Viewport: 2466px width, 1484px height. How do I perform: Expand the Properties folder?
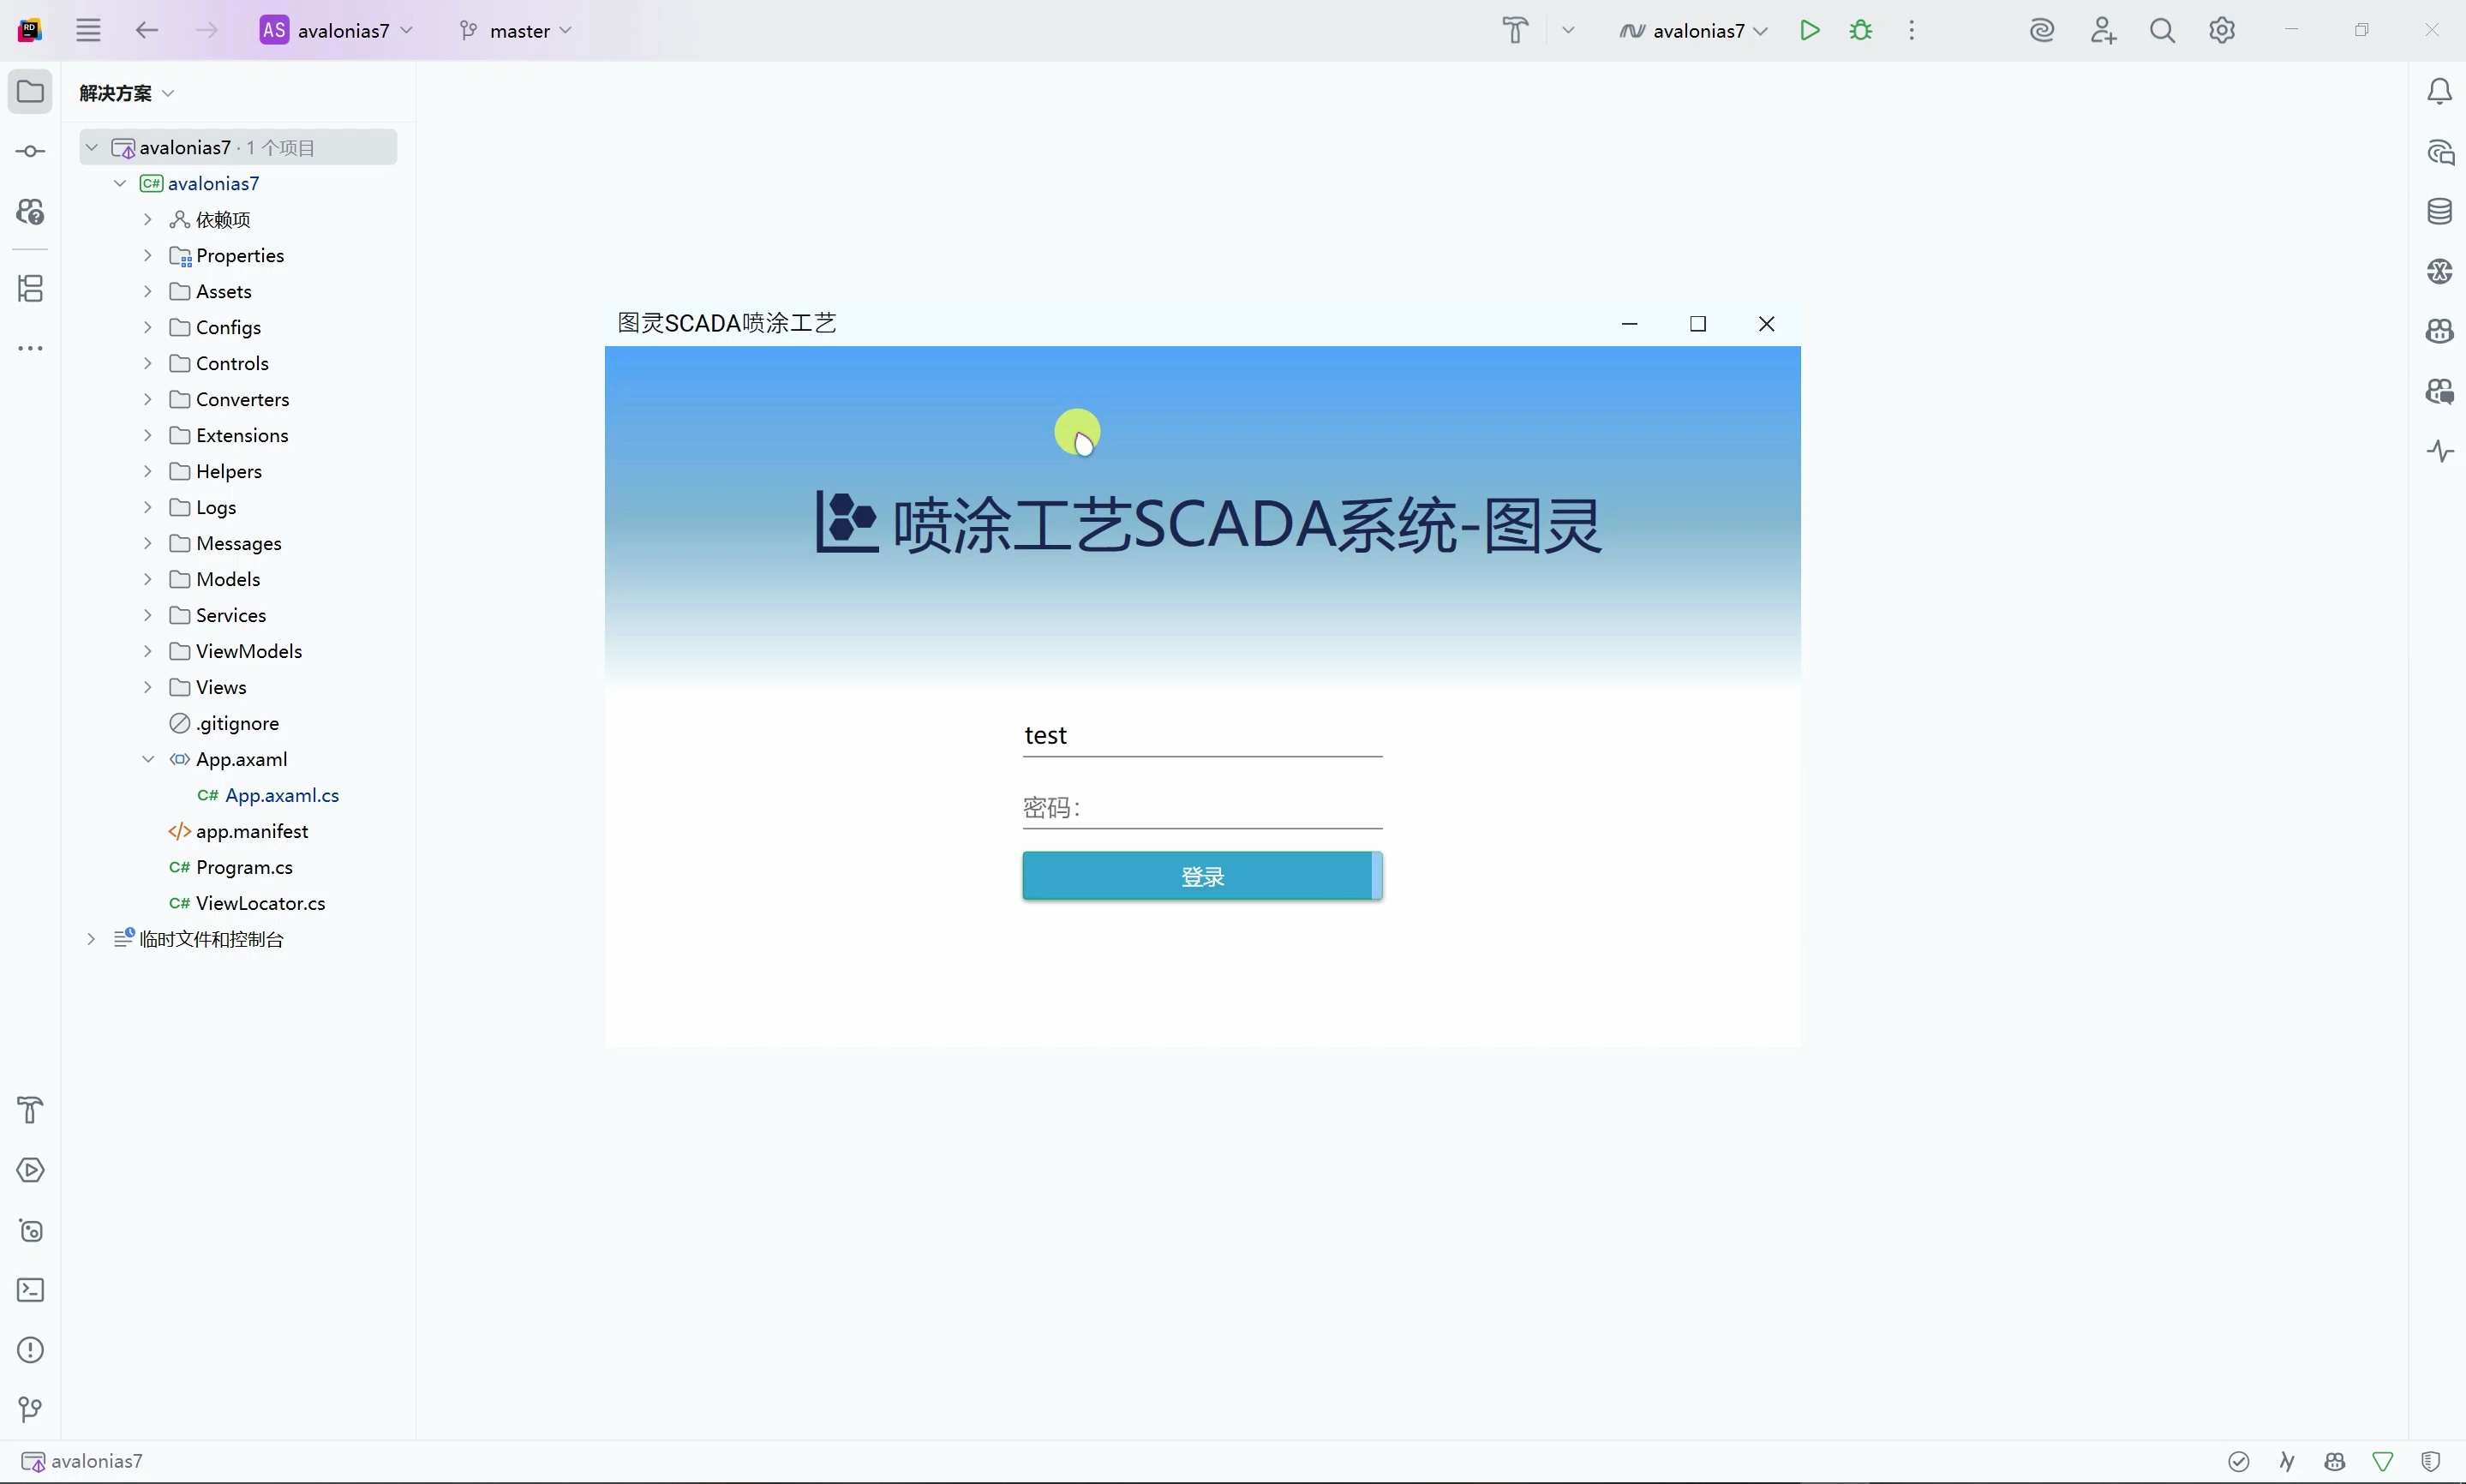click(148, 256)
